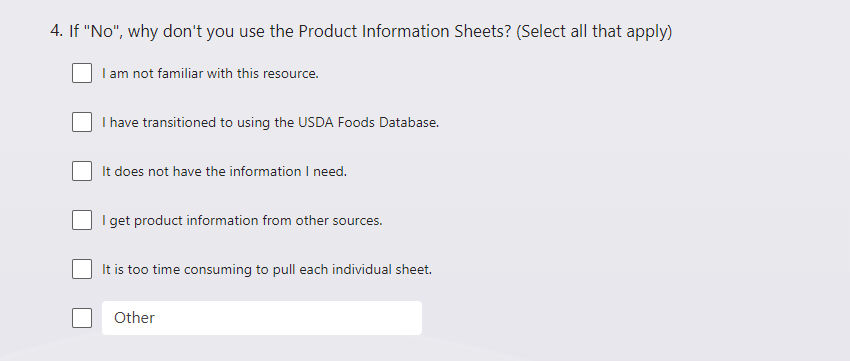Screen dimensions: 850x361
Task: Click the words "USDA Foods Database" in second option
Action: click(369, 123)
